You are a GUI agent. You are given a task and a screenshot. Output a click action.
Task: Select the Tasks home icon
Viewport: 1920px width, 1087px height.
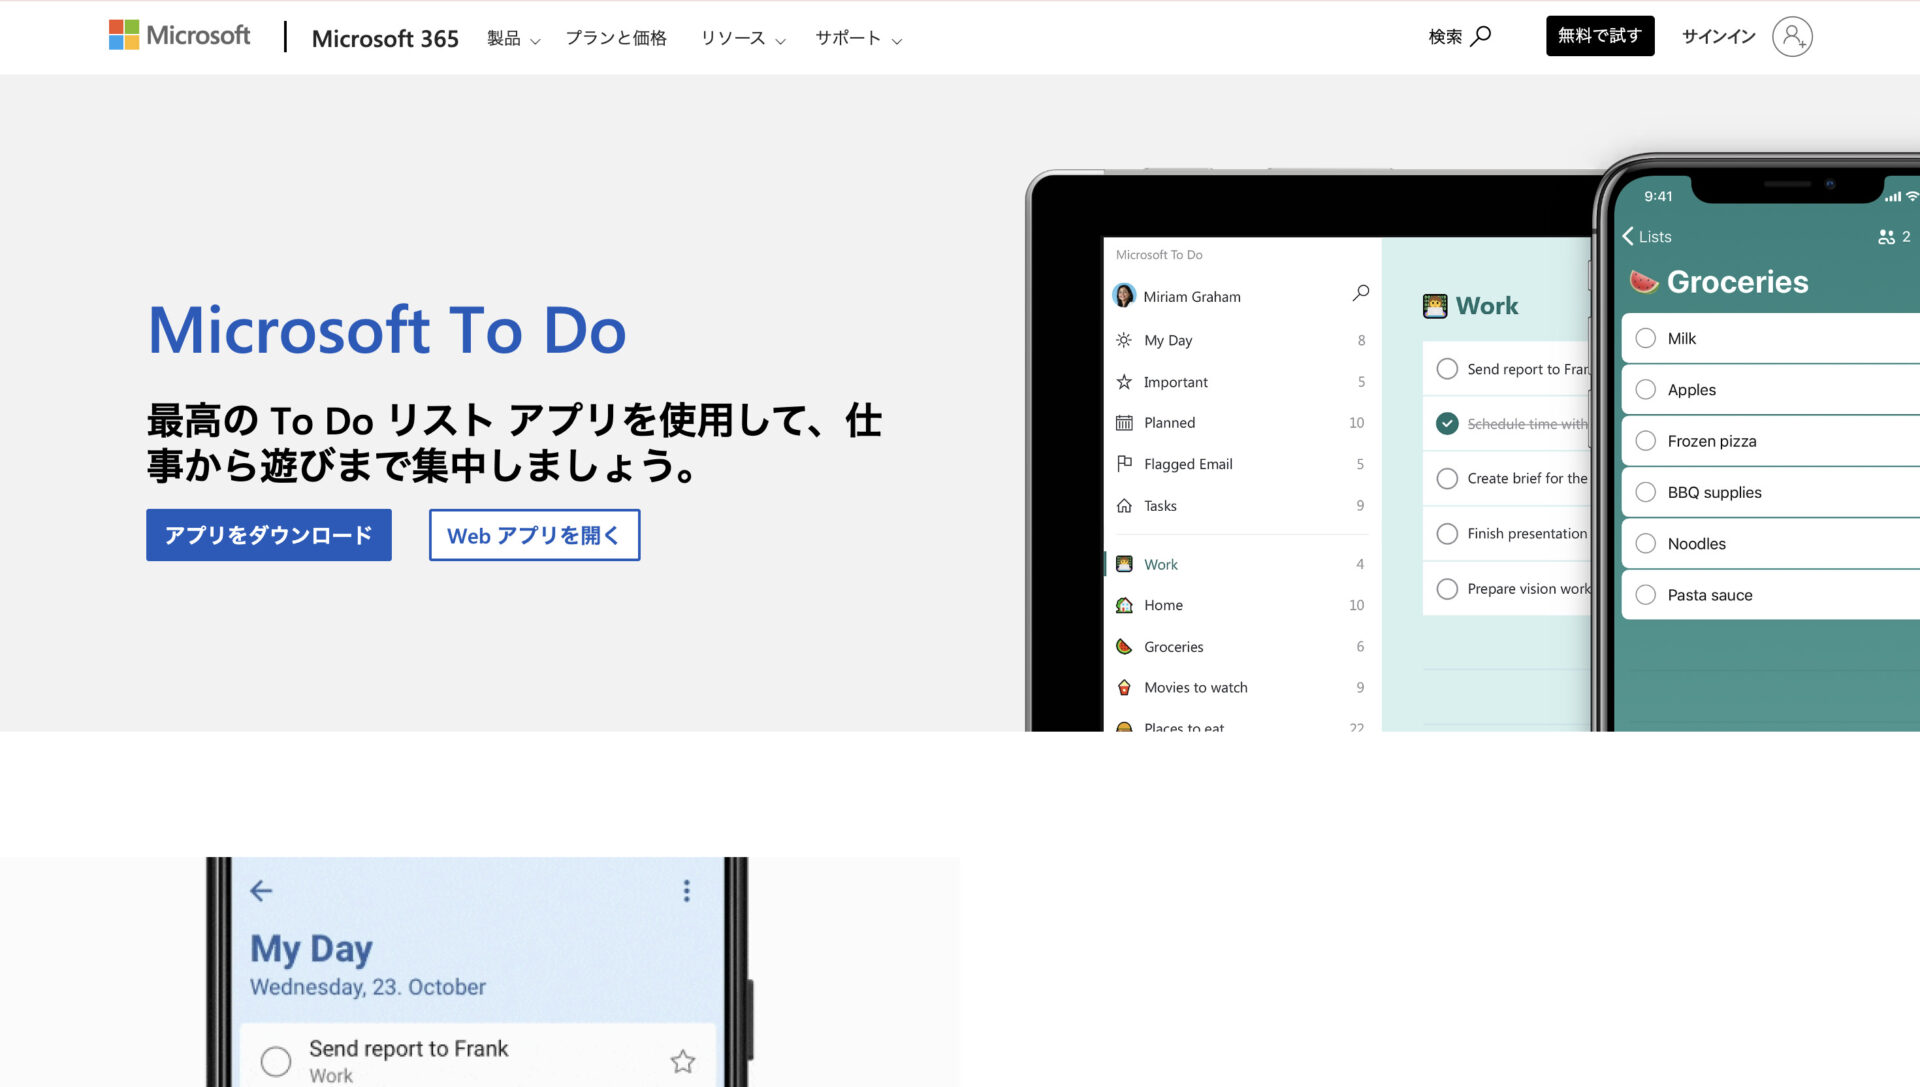pos(1125,505)
